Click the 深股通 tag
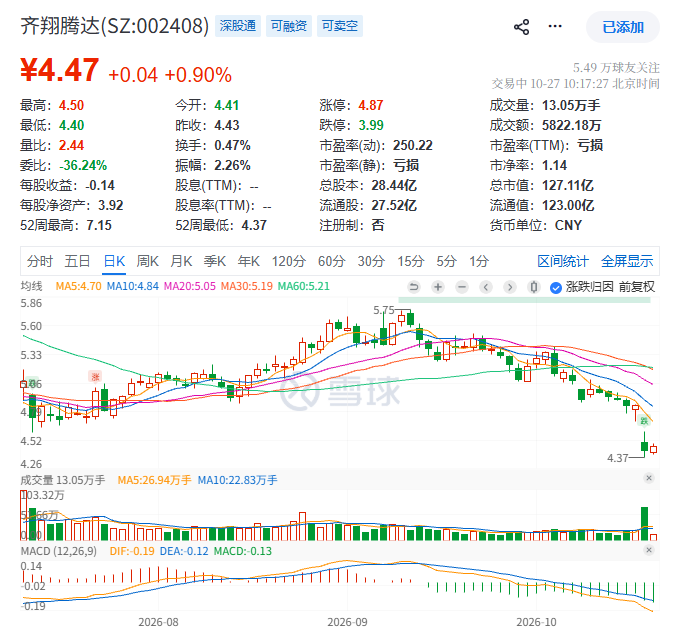Viewport: 677px width, 635px height. (x=237, y=26)
